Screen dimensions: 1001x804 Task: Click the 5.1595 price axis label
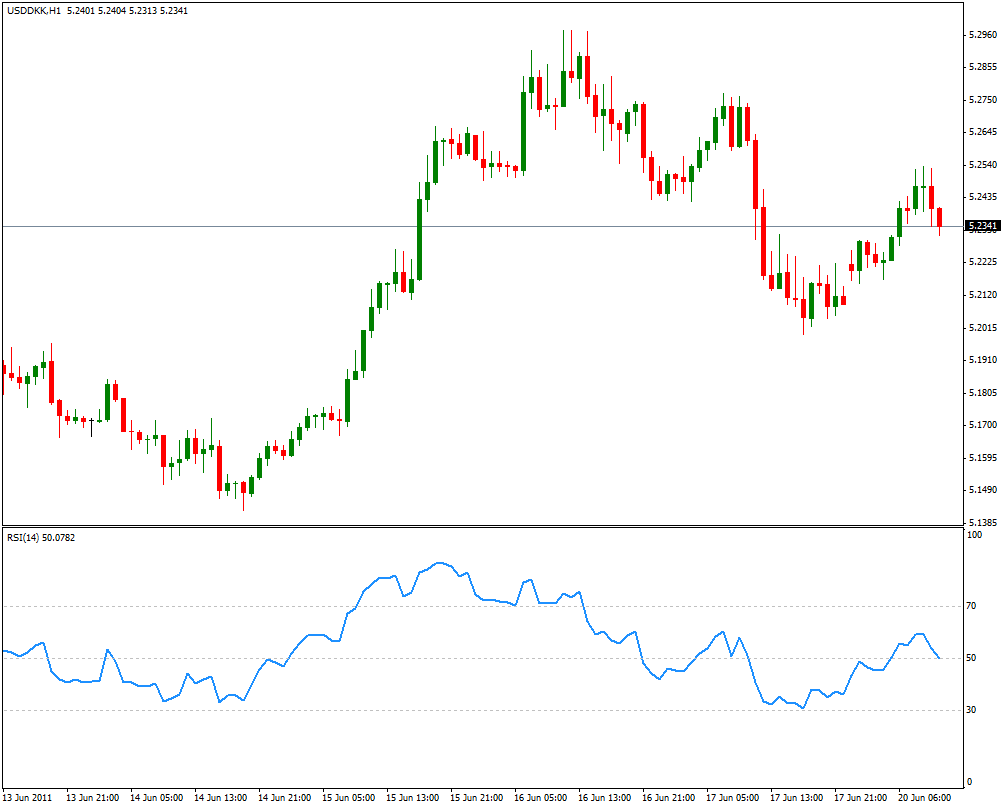coord(982,458)
